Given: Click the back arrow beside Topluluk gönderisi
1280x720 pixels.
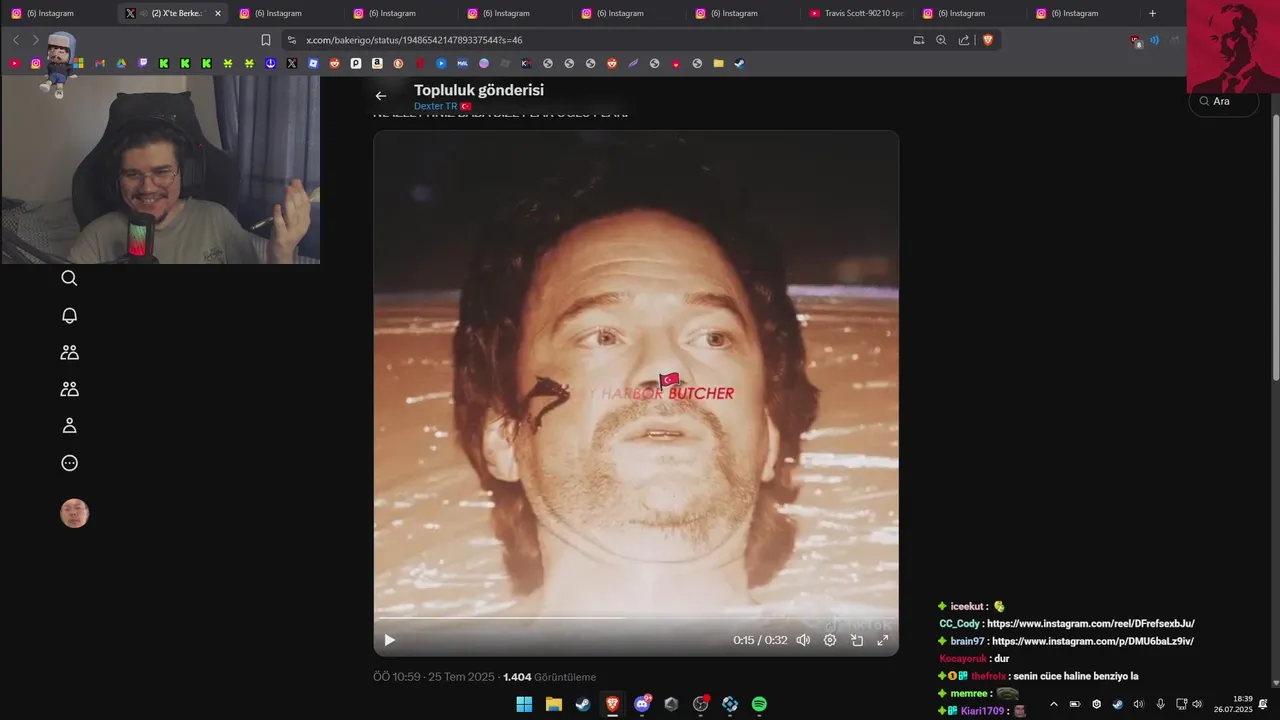Looking at the screenshot, I should [x=380, y=96].
